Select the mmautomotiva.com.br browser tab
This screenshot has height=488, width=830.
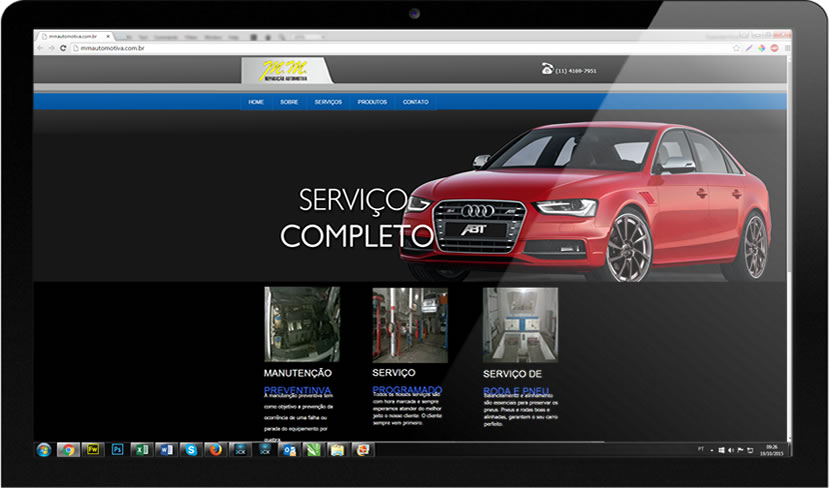(73, 37)
